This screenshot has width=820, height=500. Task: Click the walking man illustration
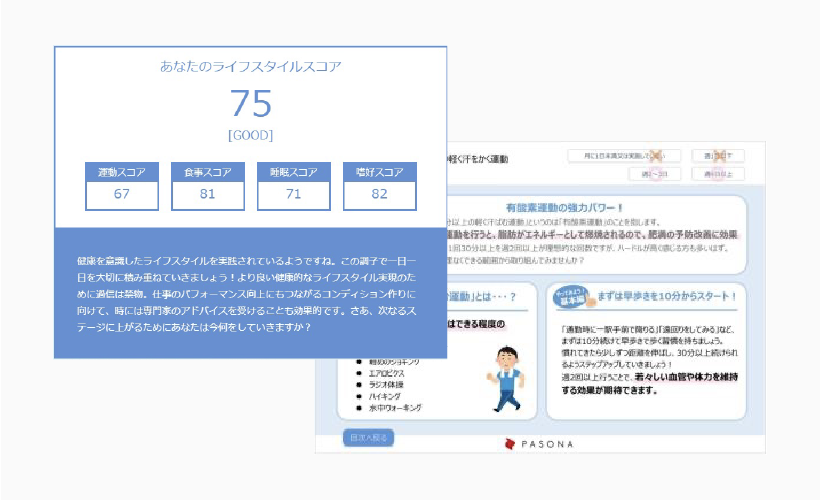point(505,379)
